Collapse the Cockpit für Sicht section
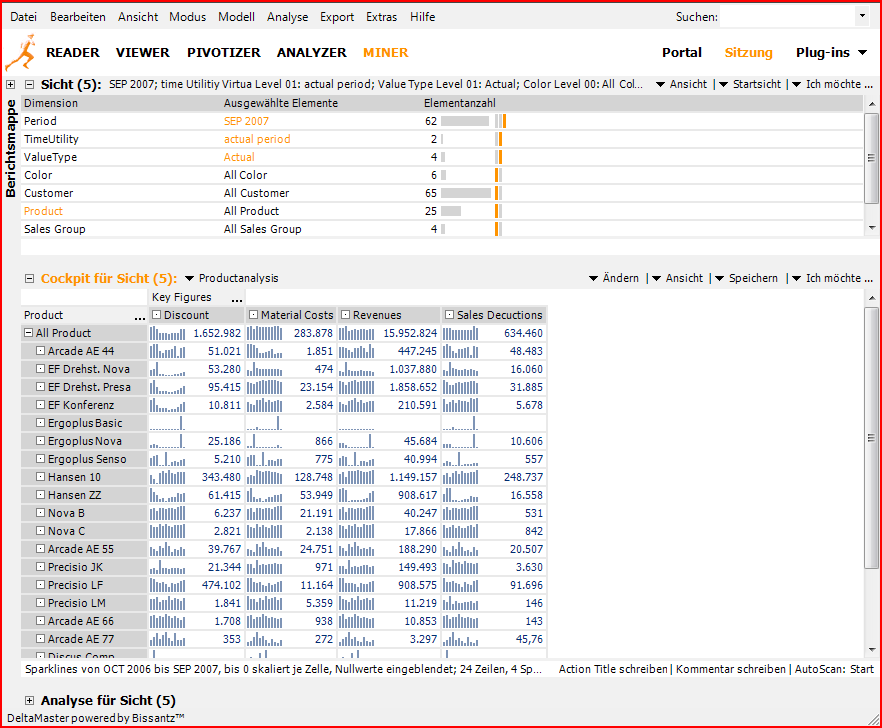Viewport: 882px width, 728px height. tap(30, 278)
